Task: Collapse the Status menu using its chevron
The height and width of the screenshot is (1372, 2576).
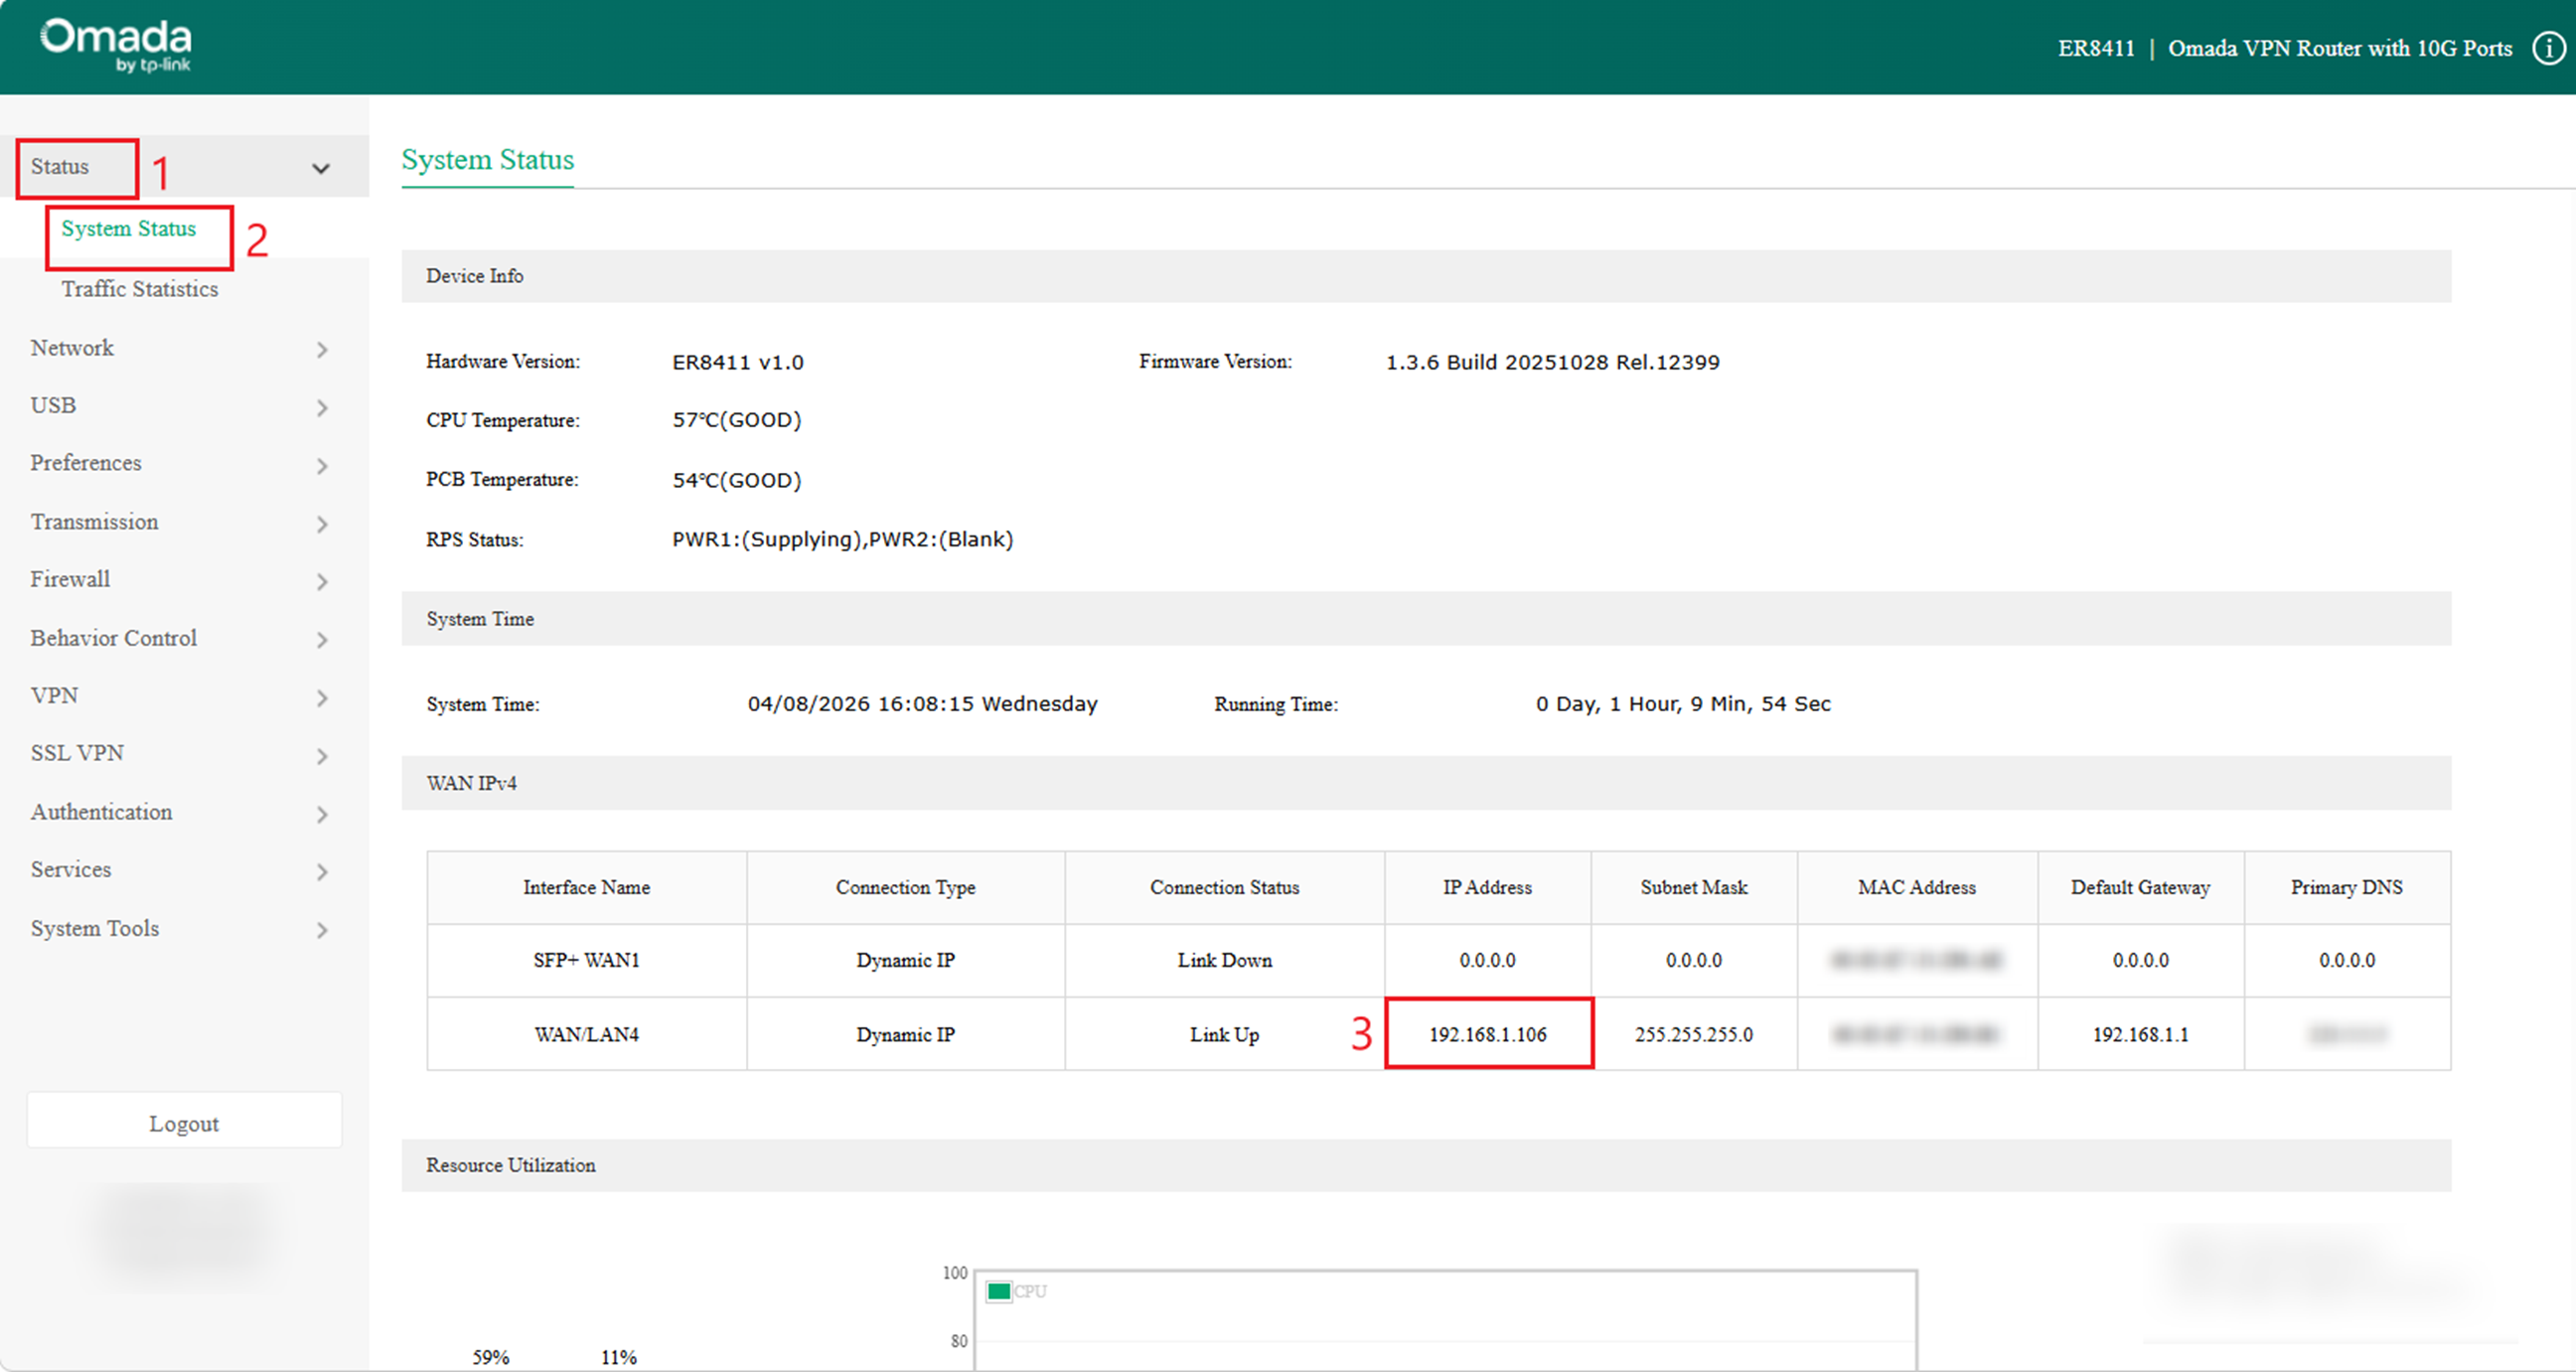Action: pyautogui.click(x=320, y=167)
